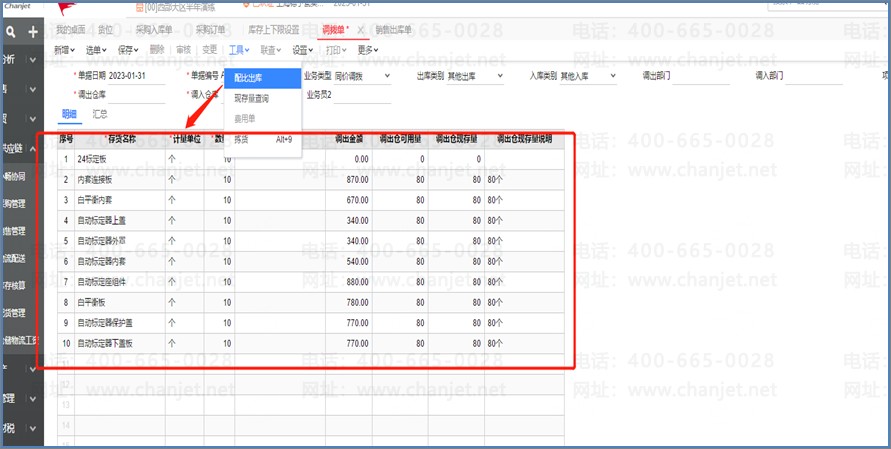Open the 设置 toolbar menu
Image resolution: width=891 pixels, height=449 pixels.
point(304,49)
